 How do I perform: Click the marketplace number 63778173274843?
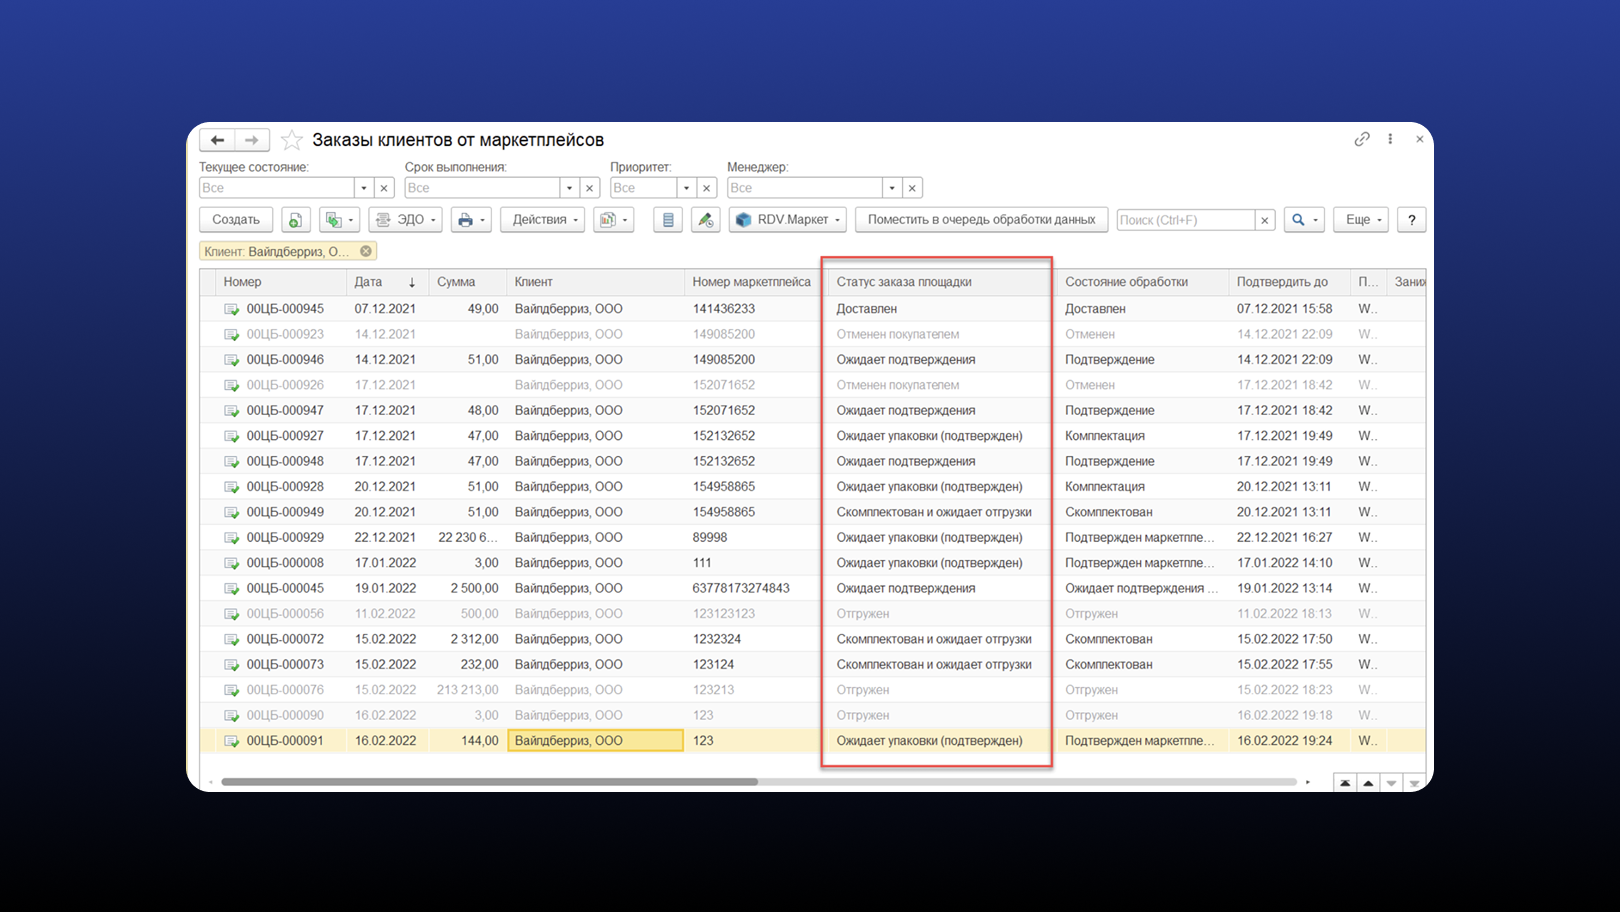741,588
